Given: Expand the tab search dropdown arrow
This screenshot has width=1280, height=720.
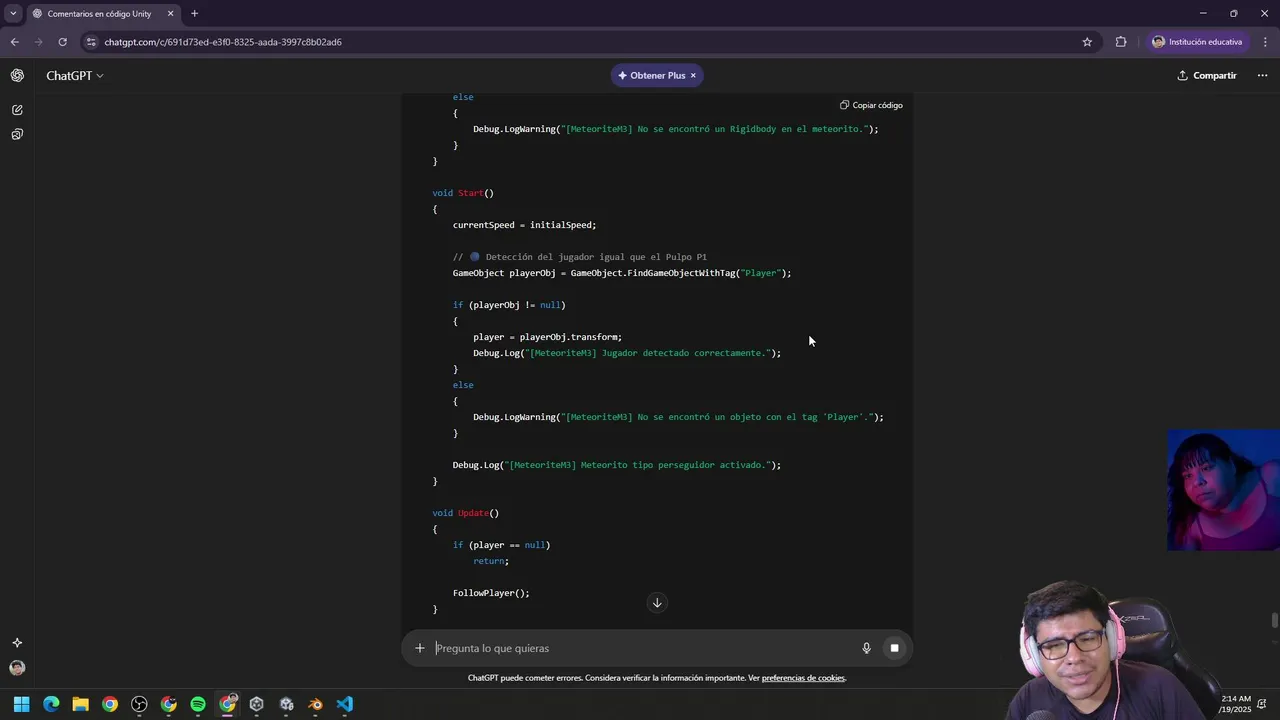Looking at the screenshot, I should pos(13,14).
